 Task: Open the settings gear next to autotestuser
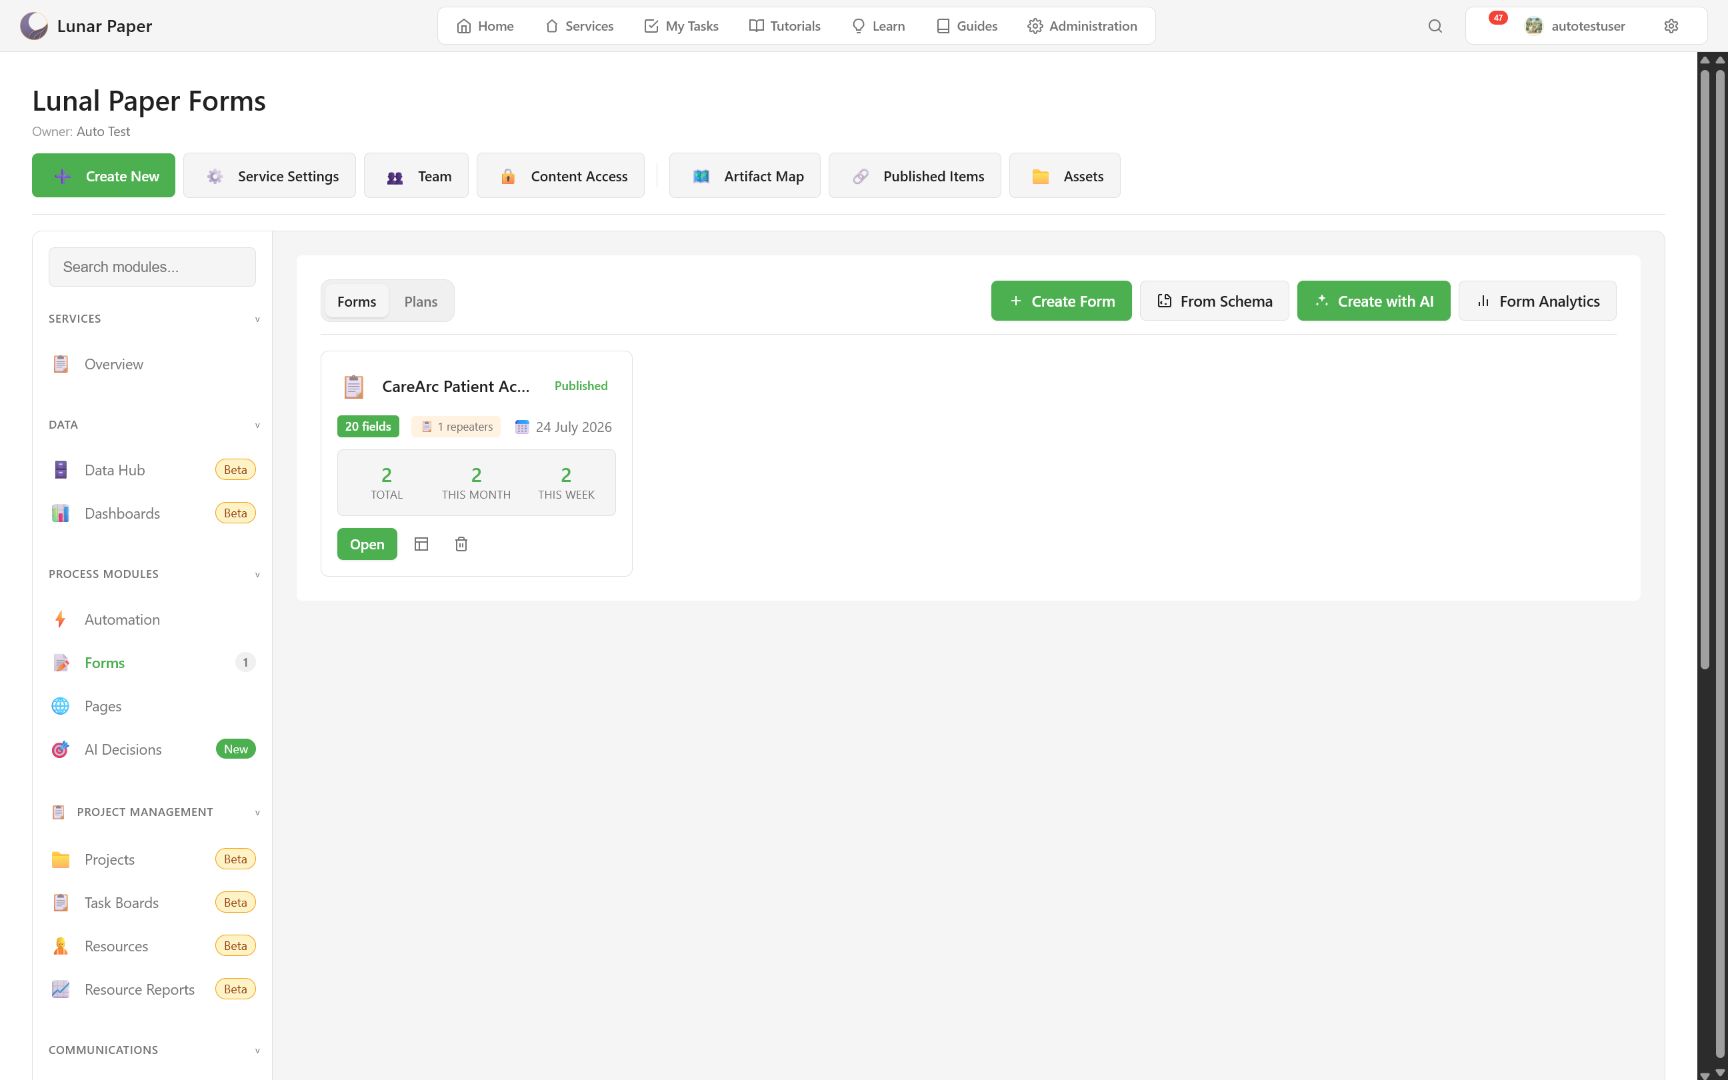tap(1671, 26)
